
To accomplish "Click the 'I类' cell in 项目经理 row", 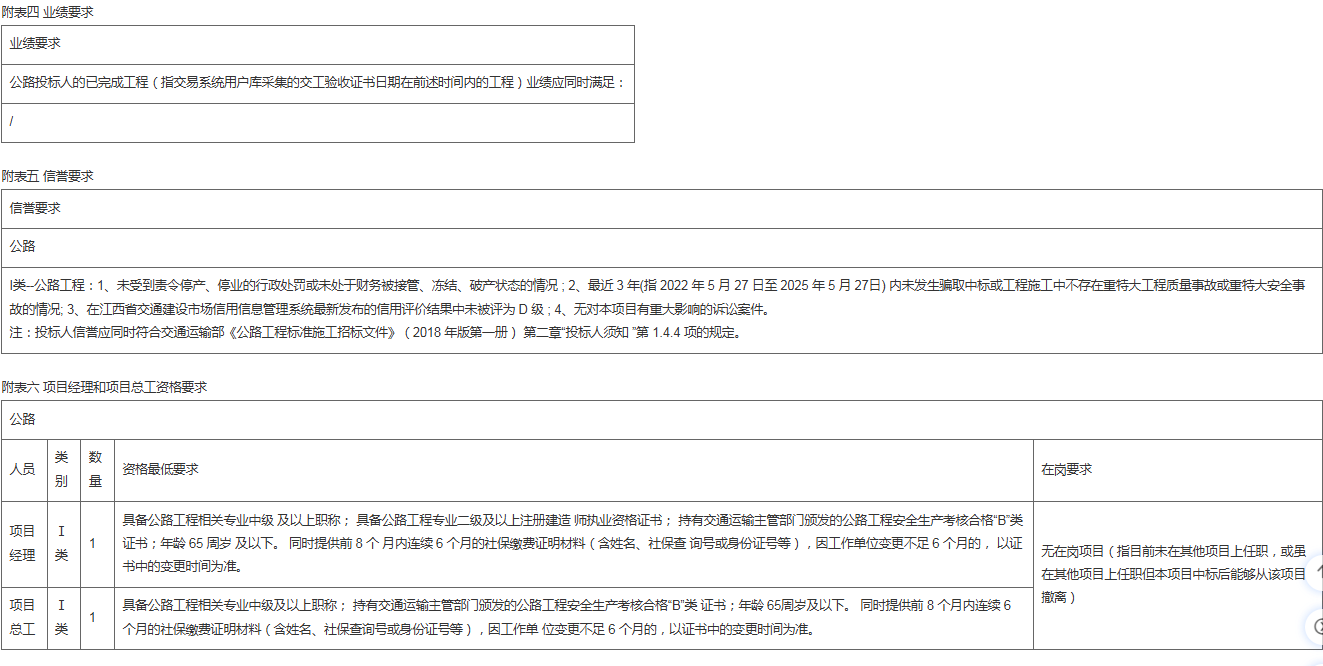I will coord(64,544).
